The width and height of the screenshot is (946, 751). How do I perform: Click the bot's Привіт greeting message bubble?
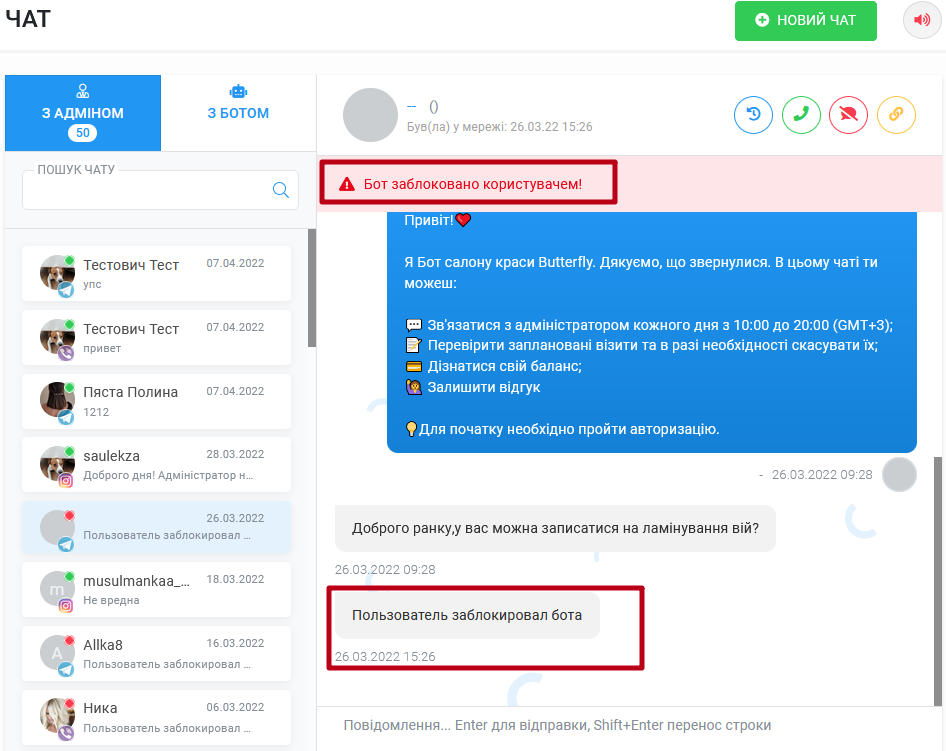coord(652,332)
